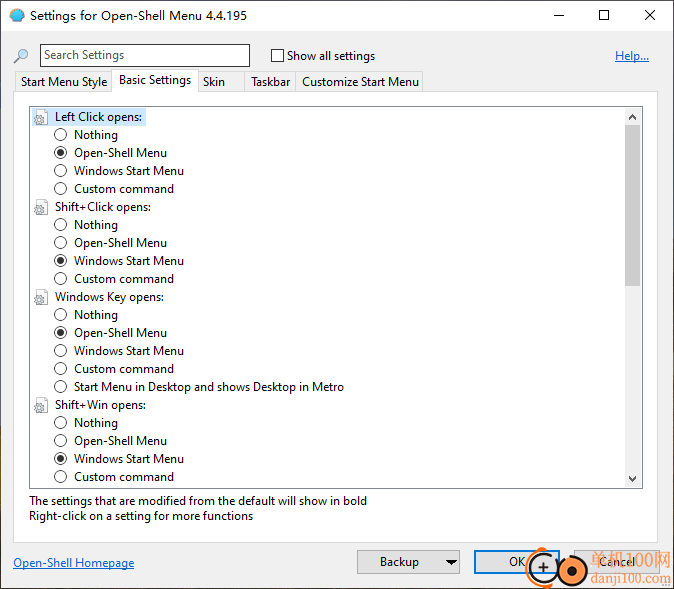The width and height of the screenshot is (674, 589).
Task: Click the scroll up arrow of settings list
Action: pos(632,117)
